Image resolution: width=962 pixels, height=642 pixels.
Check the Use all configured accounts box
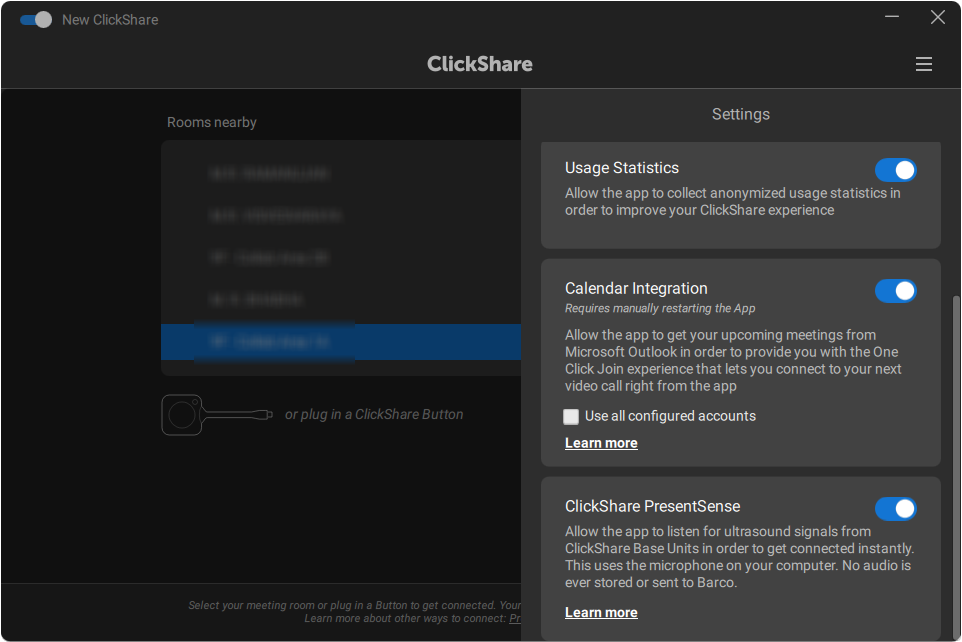click(x=571, y=416)
